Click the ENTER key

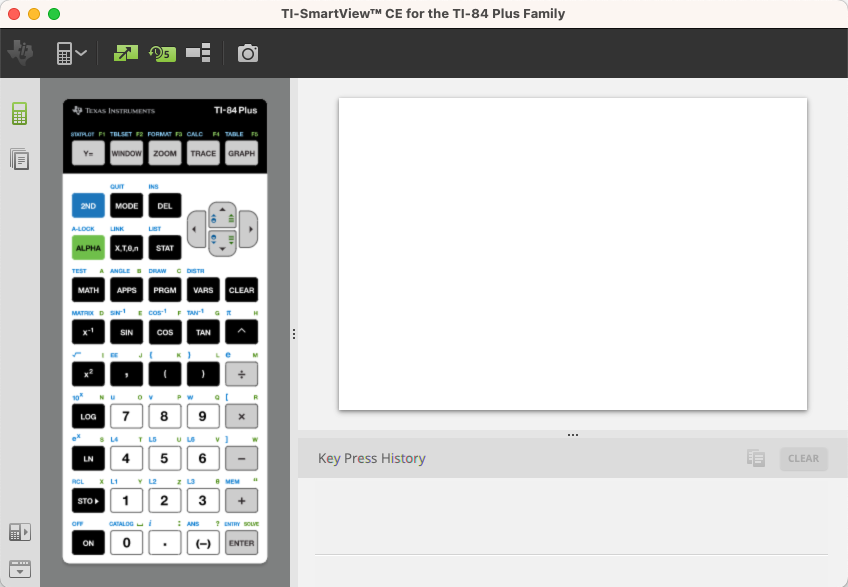242,543
